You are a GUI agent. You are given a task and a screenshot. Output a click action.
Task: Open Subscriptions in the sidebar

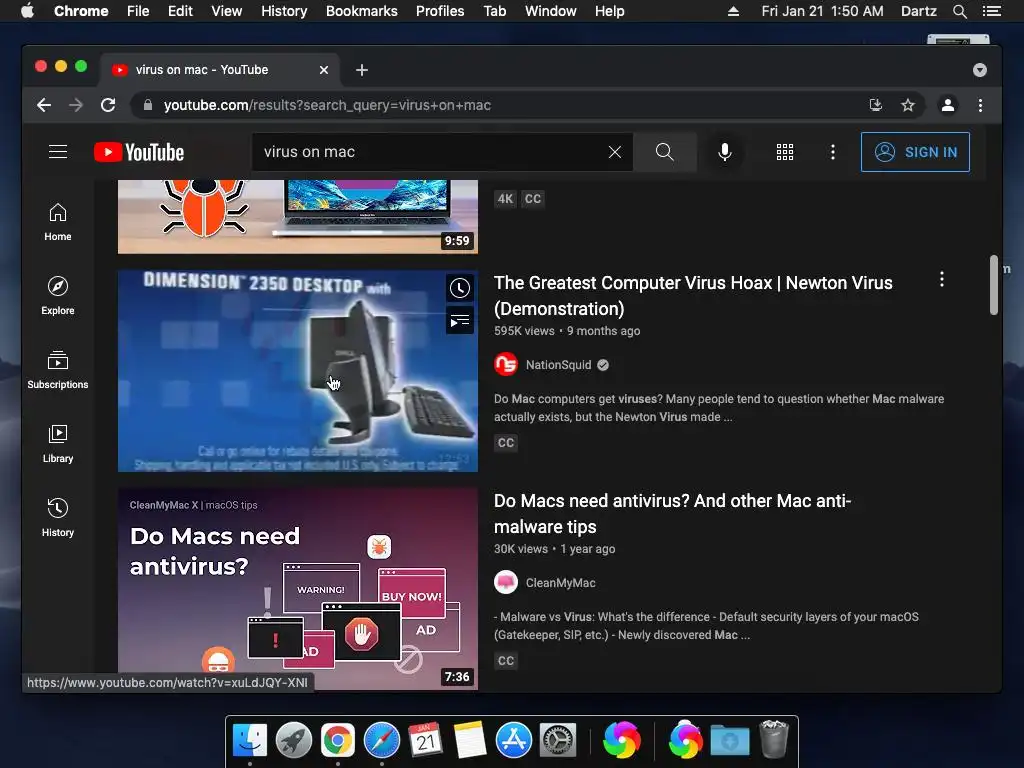click(x=57, y=370)
